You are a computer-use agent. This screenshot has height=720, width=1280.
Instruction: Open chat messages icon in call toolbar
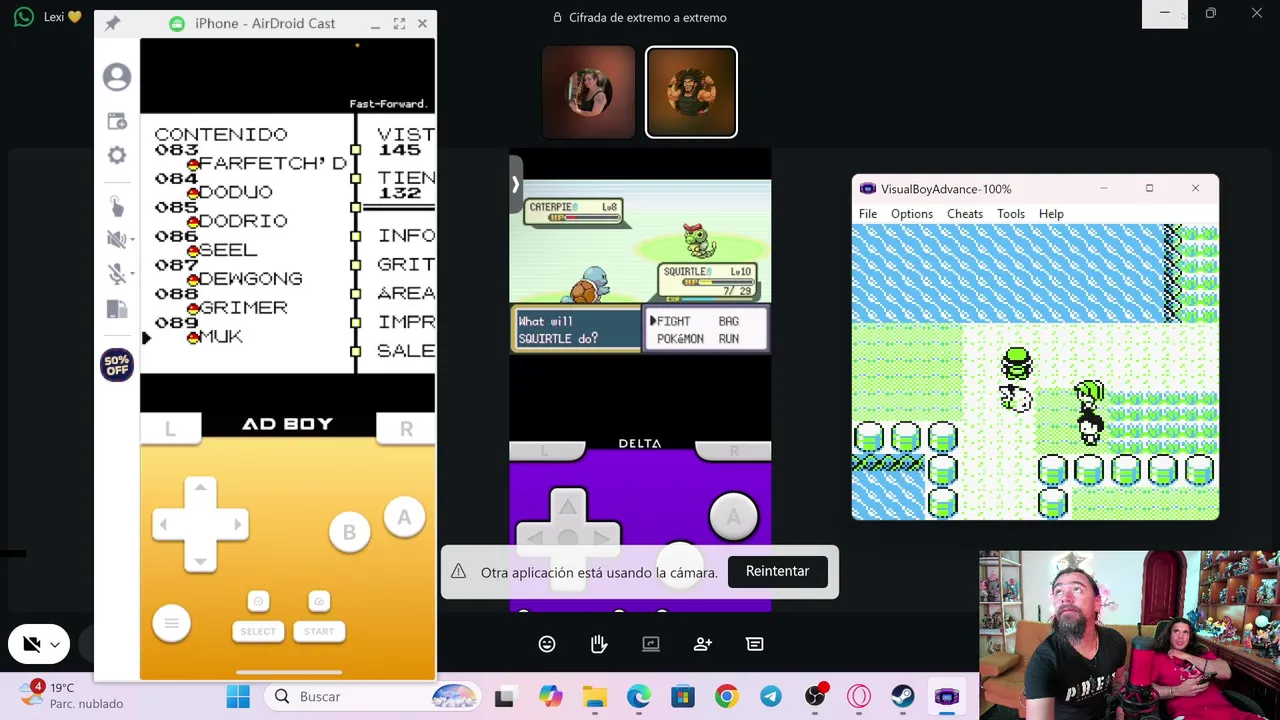point(755,644)
